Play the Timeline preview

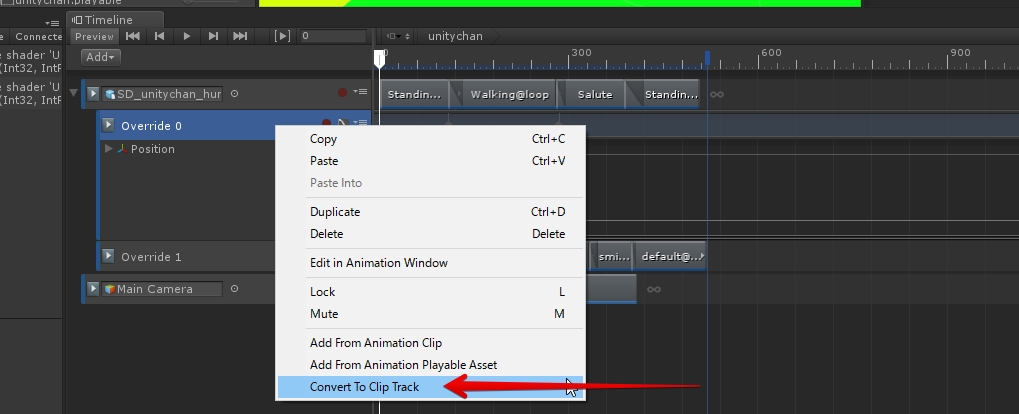point(187,36)
